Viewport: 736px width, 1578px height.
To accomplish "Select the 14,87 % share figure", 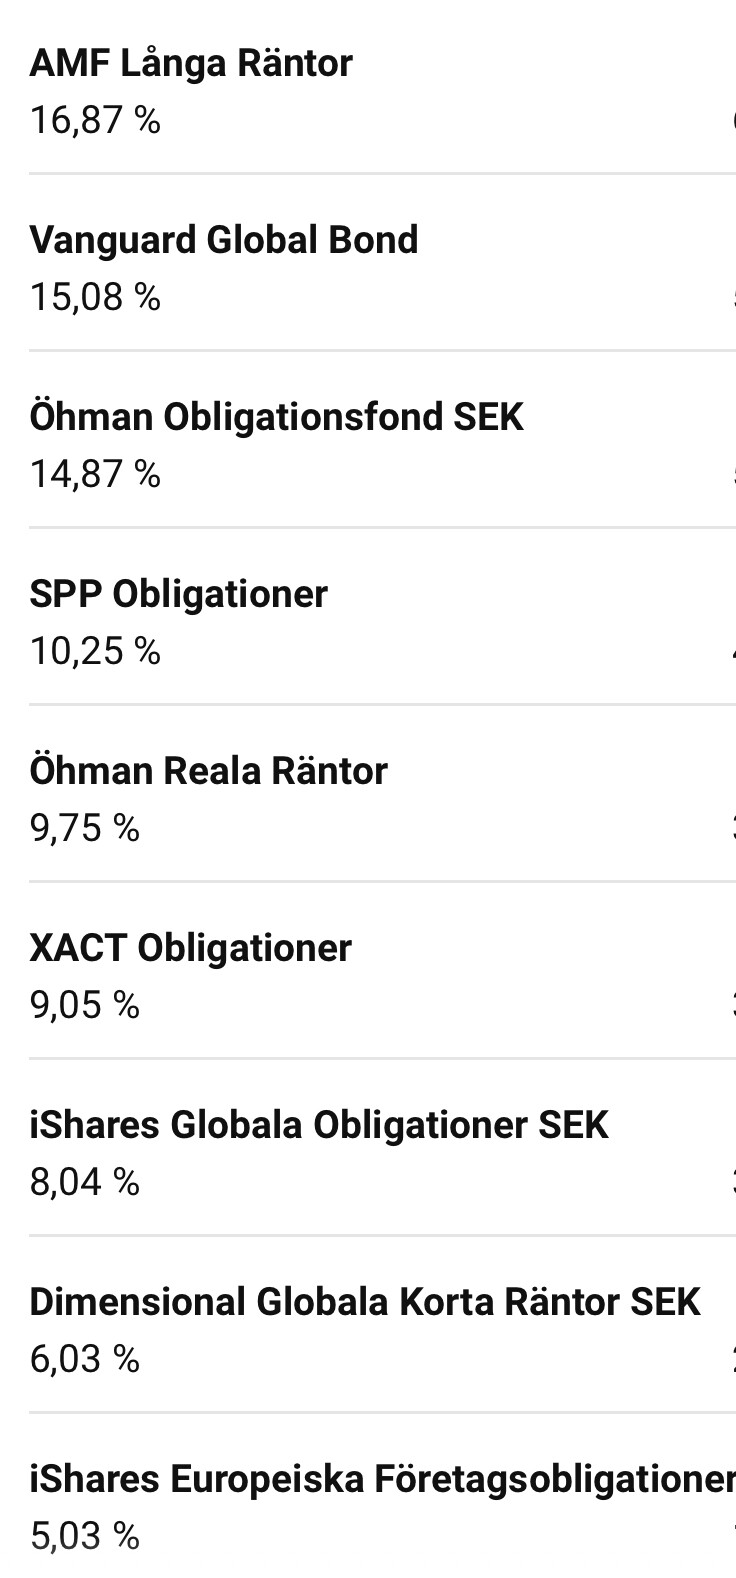I will (x=95, y=474).
